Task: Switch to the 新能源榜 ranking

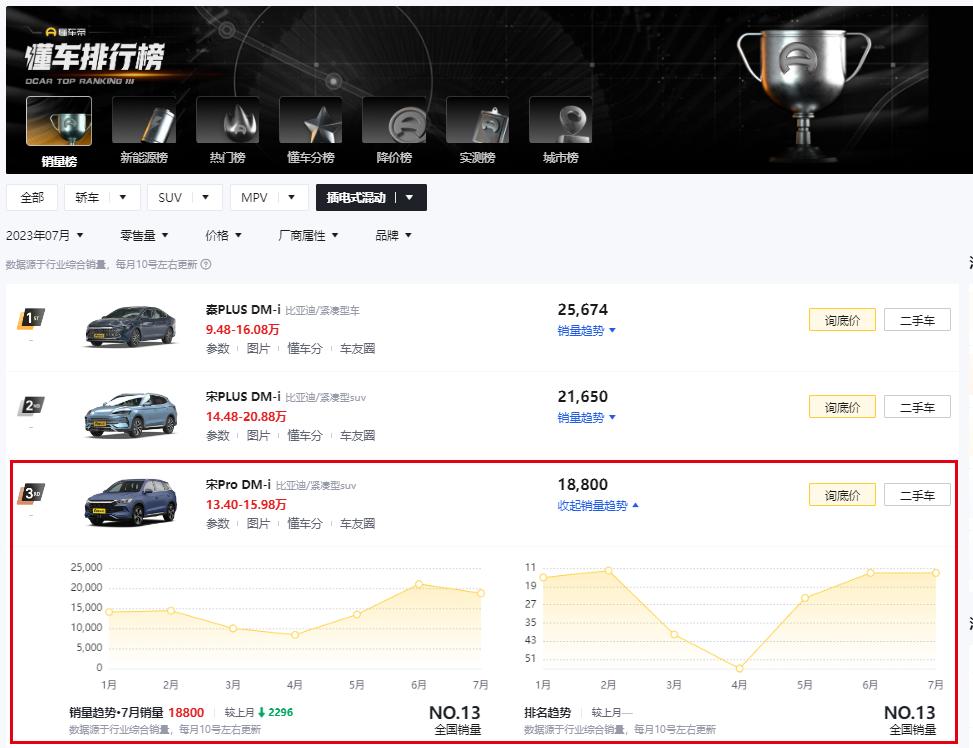Action: 143,130
